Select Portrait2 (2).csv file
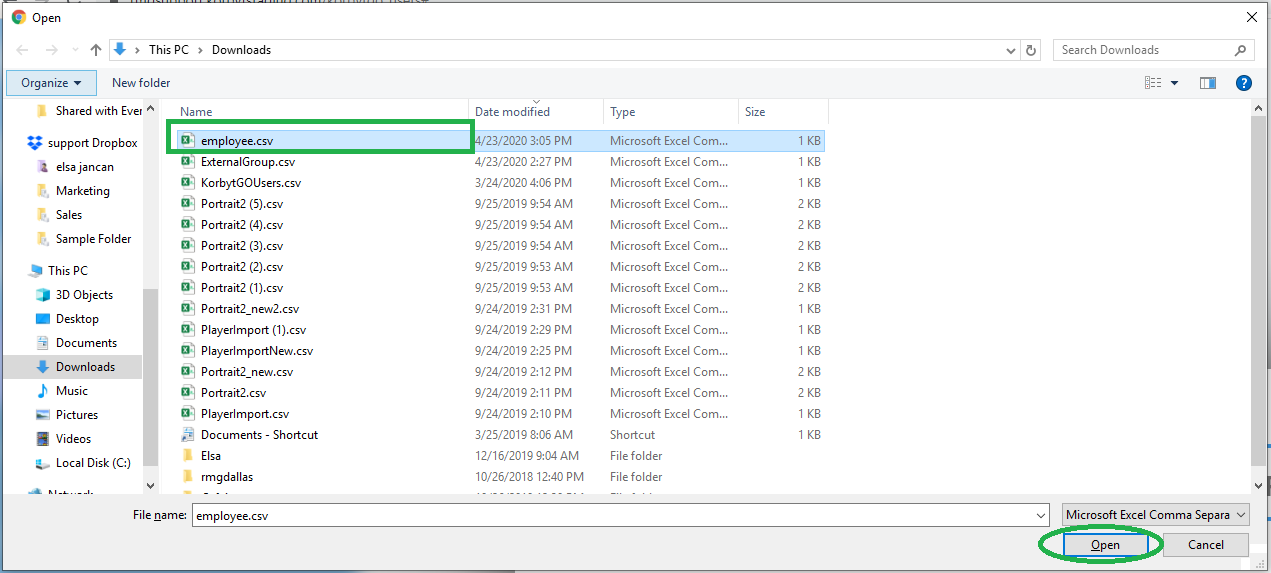Viewport: 1271px width, 573px height. pos(242,267)
